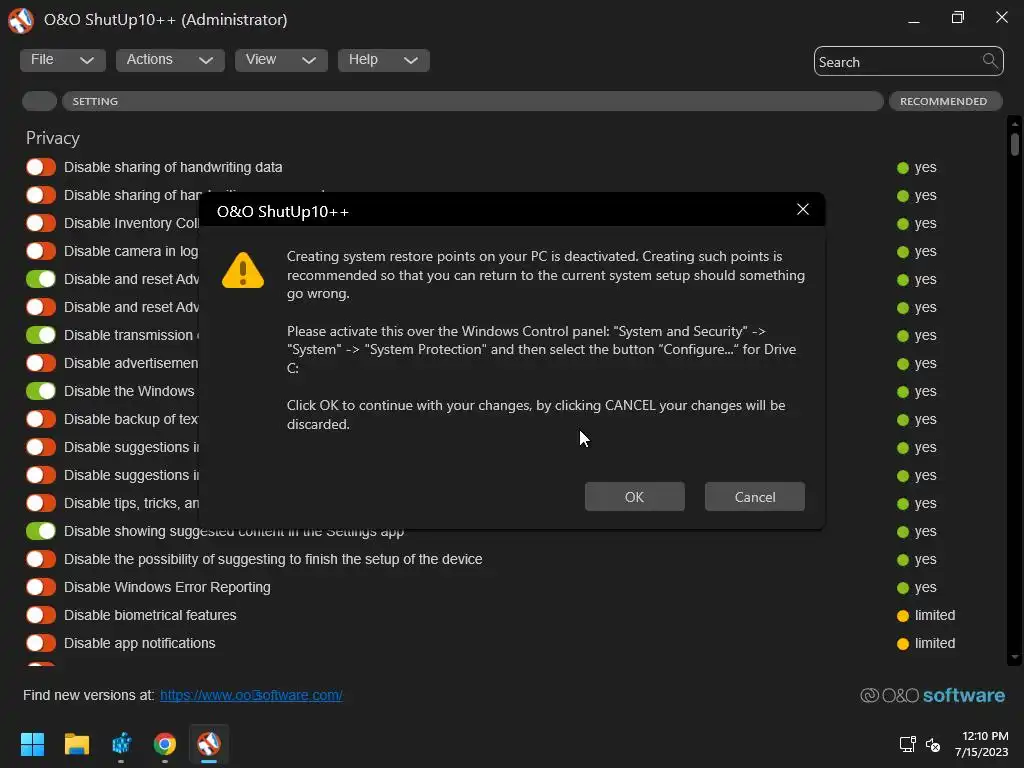
Task: Turn off Disable transmission switch
Action: point(40,335)
